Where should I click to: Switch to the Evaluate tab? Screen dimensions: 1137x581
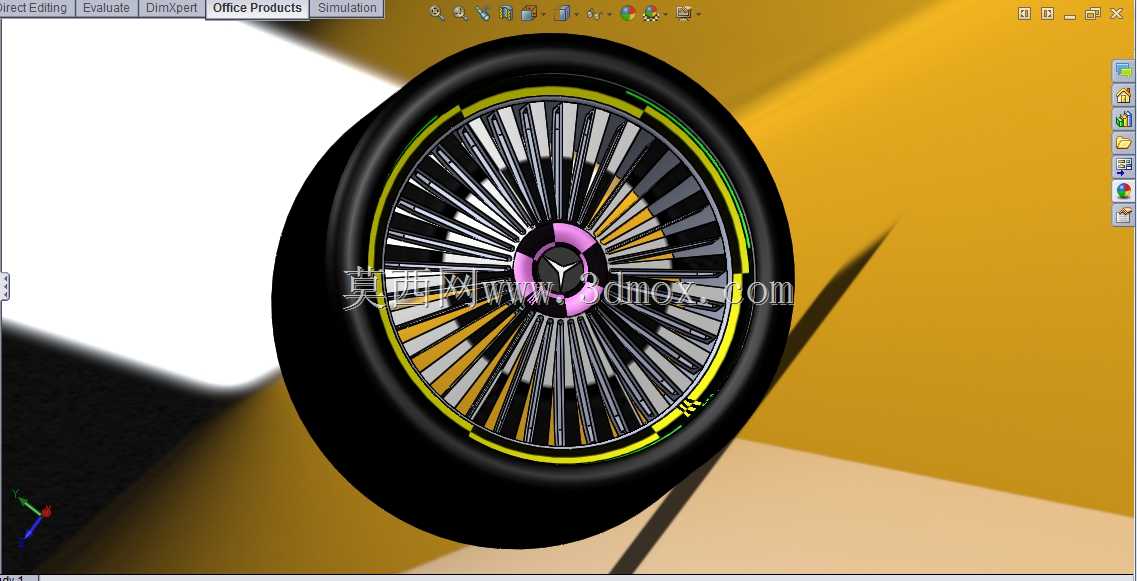[106, 9]
